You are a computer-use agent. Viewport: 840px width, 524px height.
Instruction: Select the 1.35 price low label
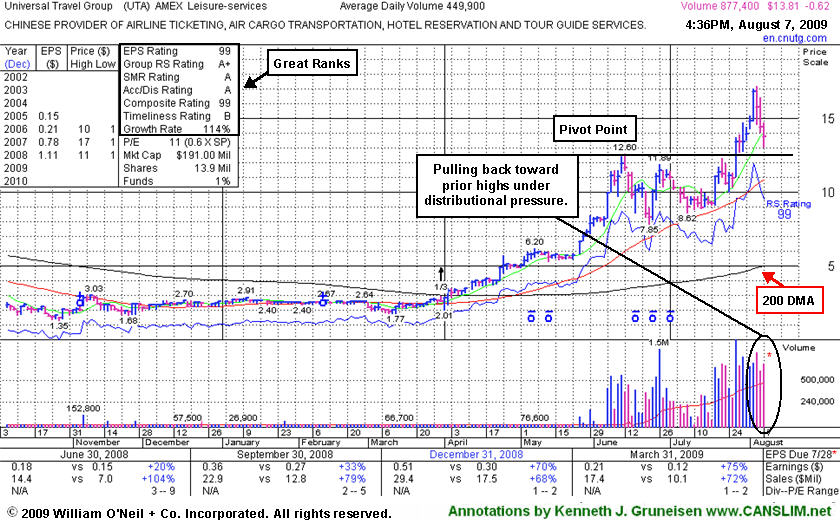(x=59, y=325)
